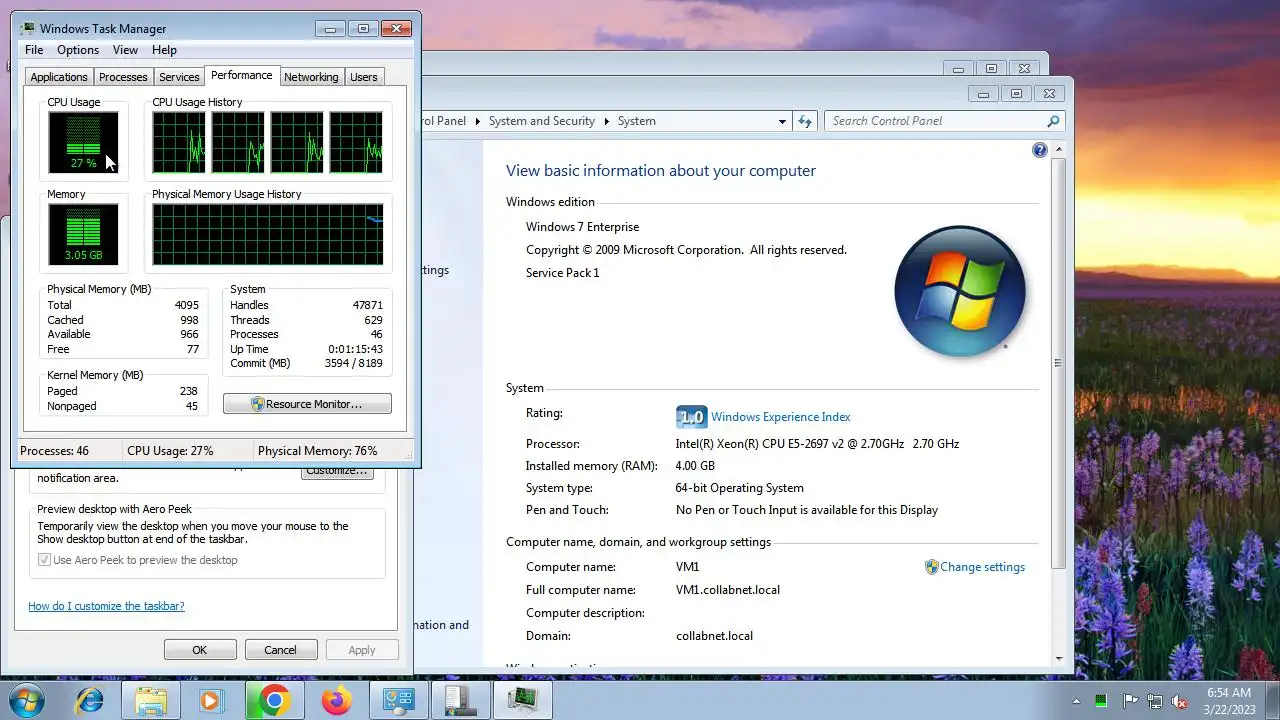Expand arrow after 'System and Security' breadcrumb

(606, 121)
